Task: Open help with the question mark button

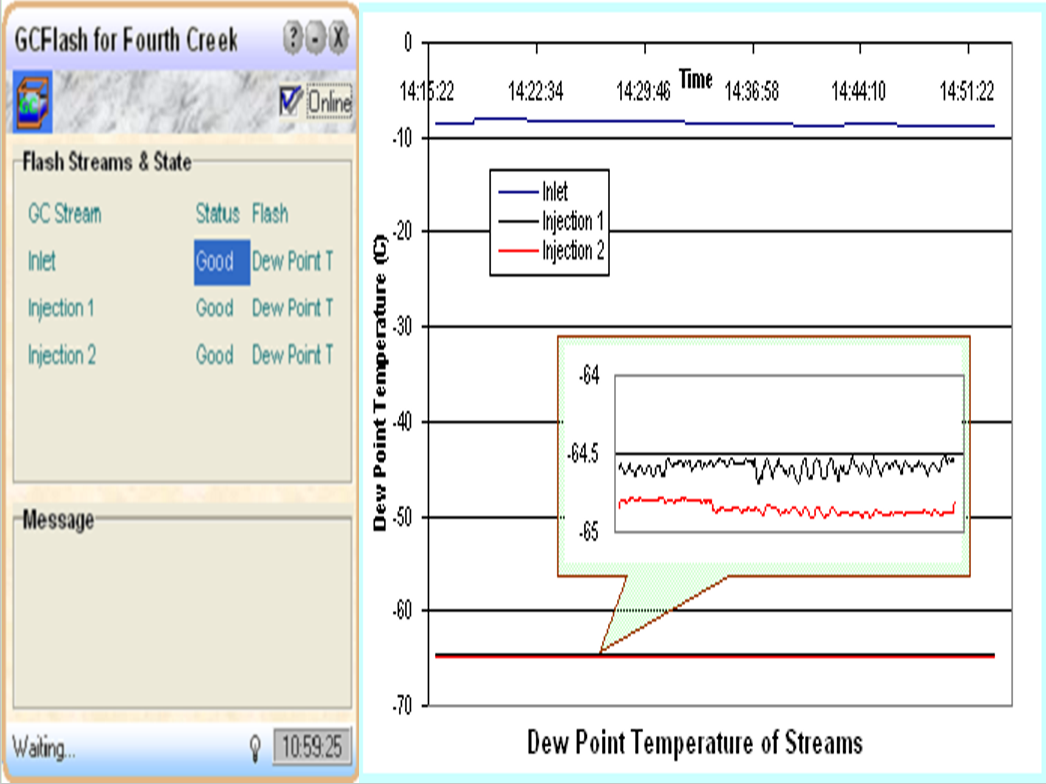Action: 293,39
